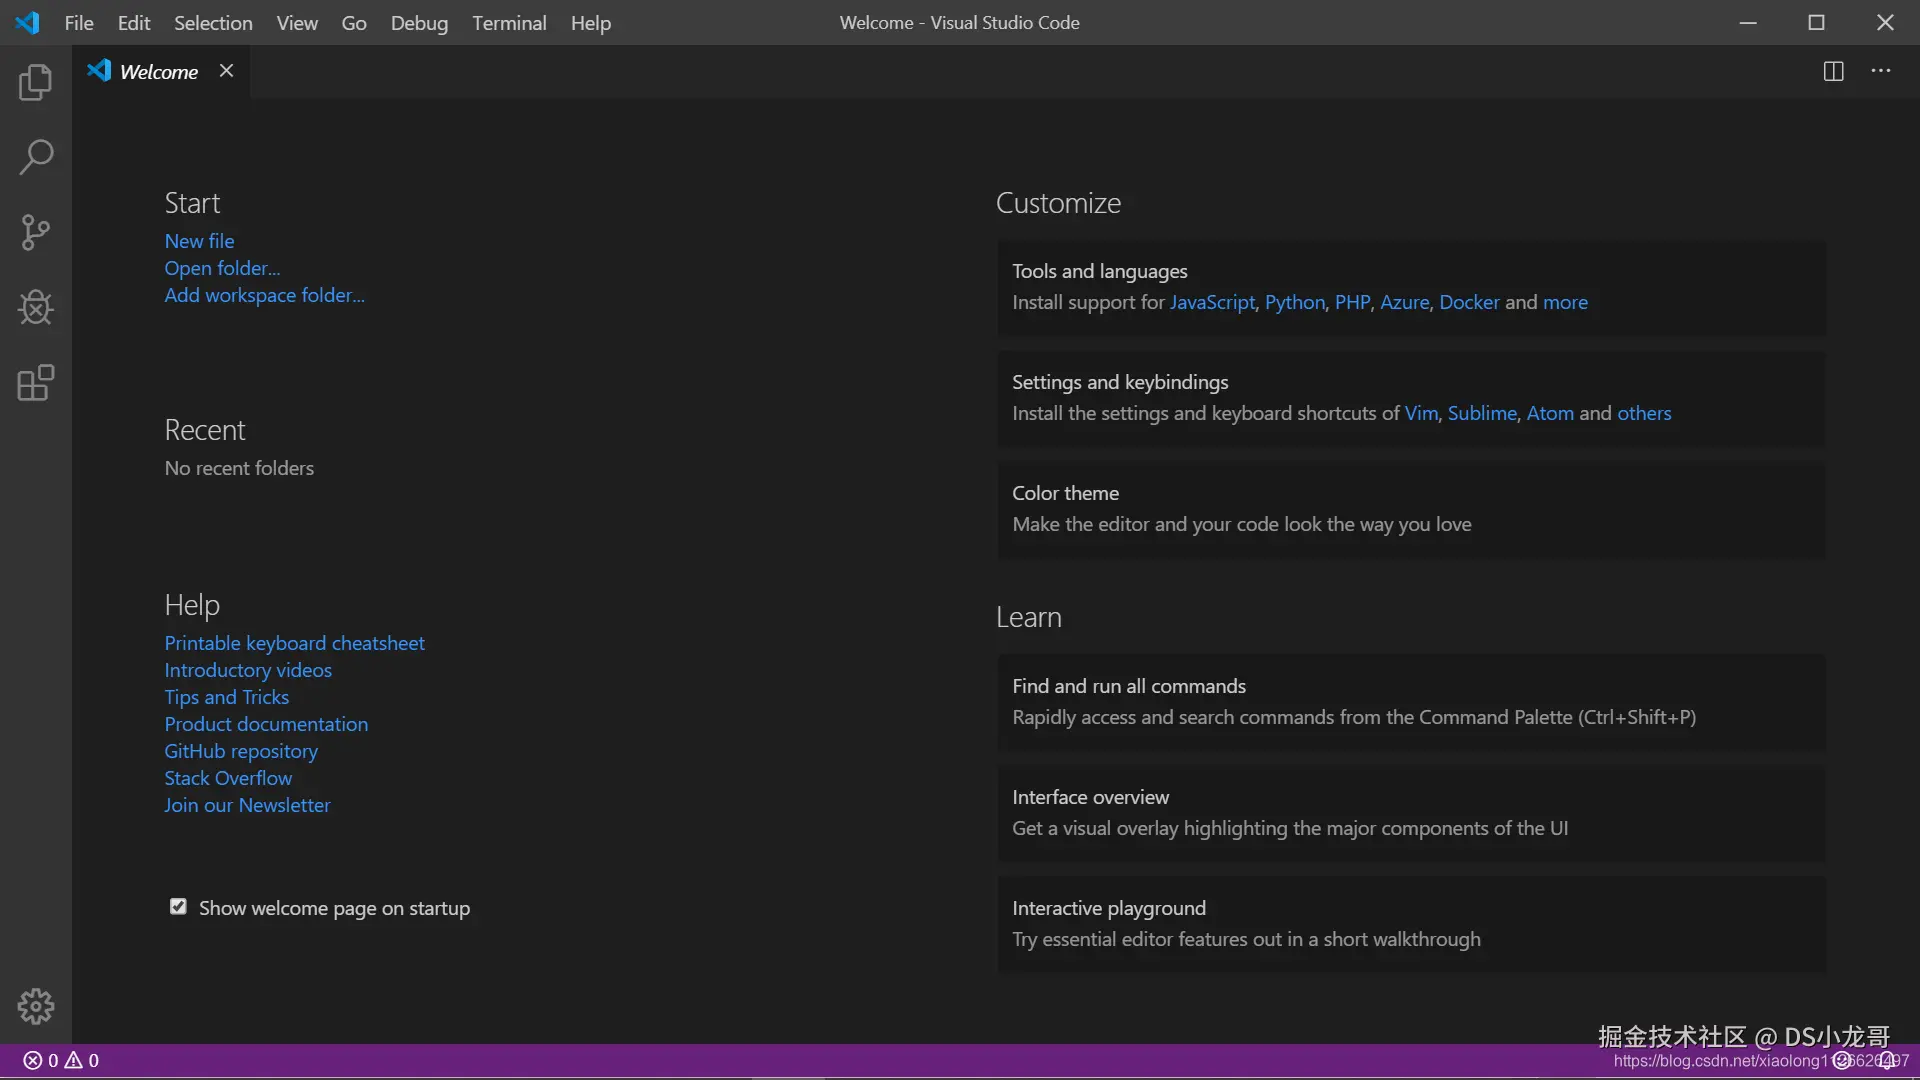The height and width of the screenshot is (1080, 1920).
Task: Click the 'others' keybindings link
Action: coord(1644,413)
